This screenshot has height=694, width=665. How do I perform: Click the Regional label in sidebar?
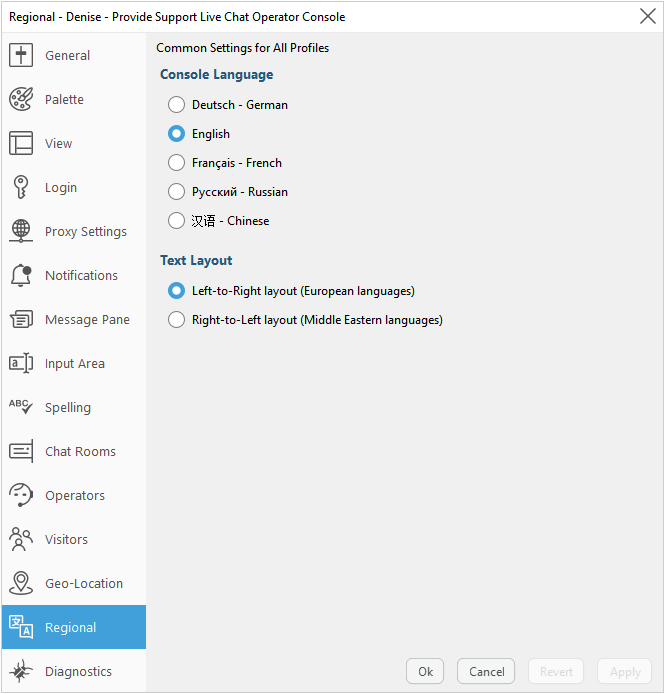[x=70, y=628]
